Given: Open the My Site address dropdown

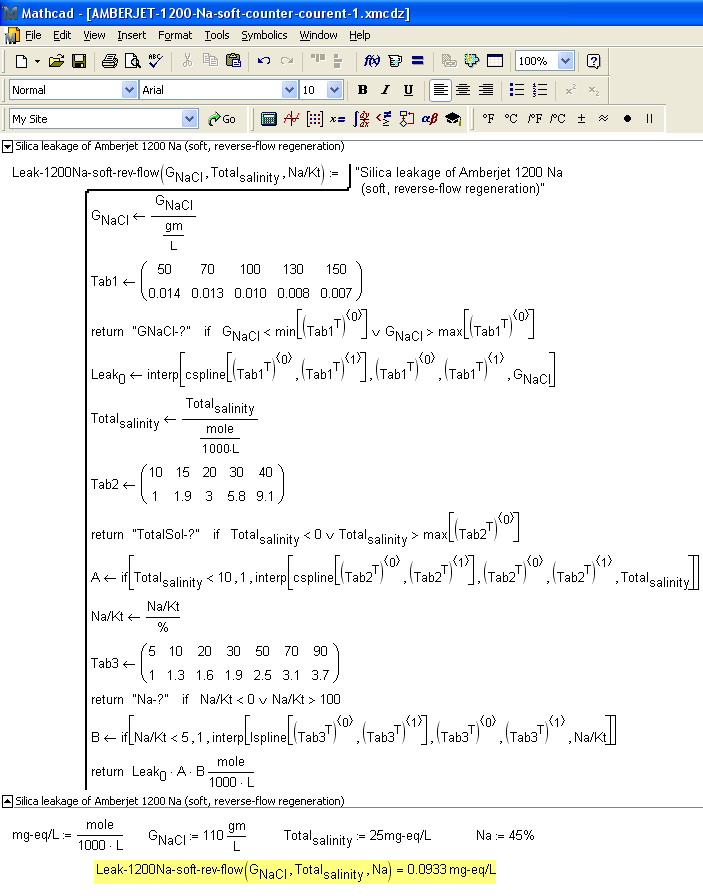Looking at the screenshot, I should (x=189, y=119).
